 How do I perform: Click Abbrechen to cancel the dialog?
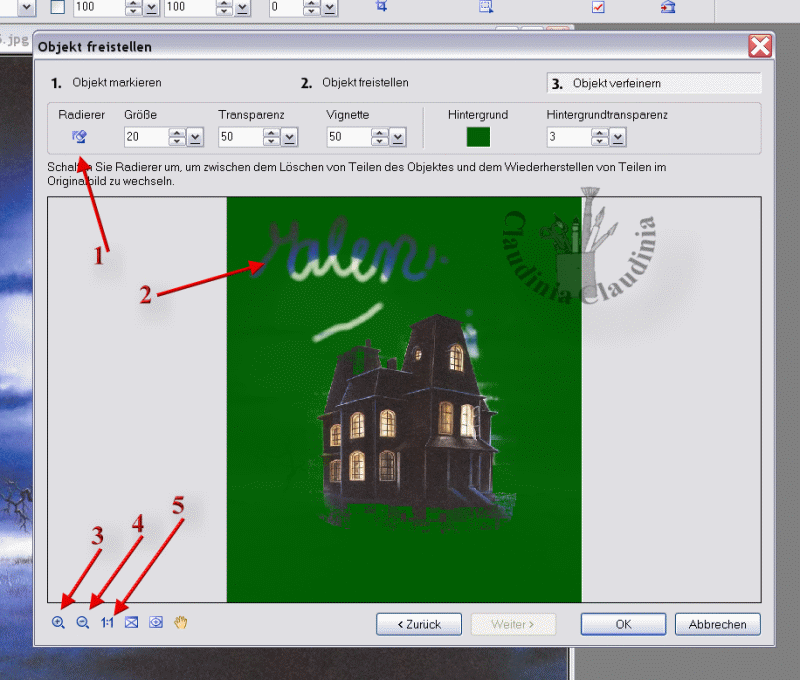pyautogui.click(x=717, y=624)
